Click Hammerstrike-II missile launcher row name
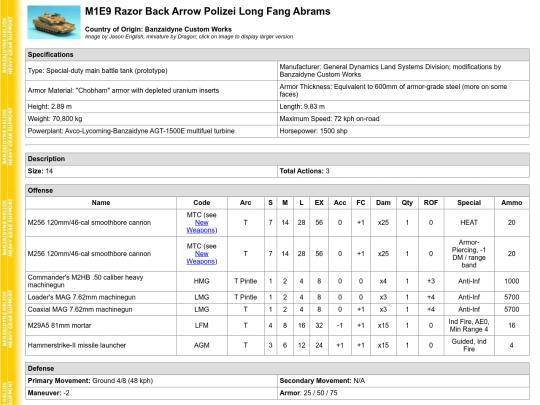The height and width of the screenshot is (405, 540). click(101, 345)
